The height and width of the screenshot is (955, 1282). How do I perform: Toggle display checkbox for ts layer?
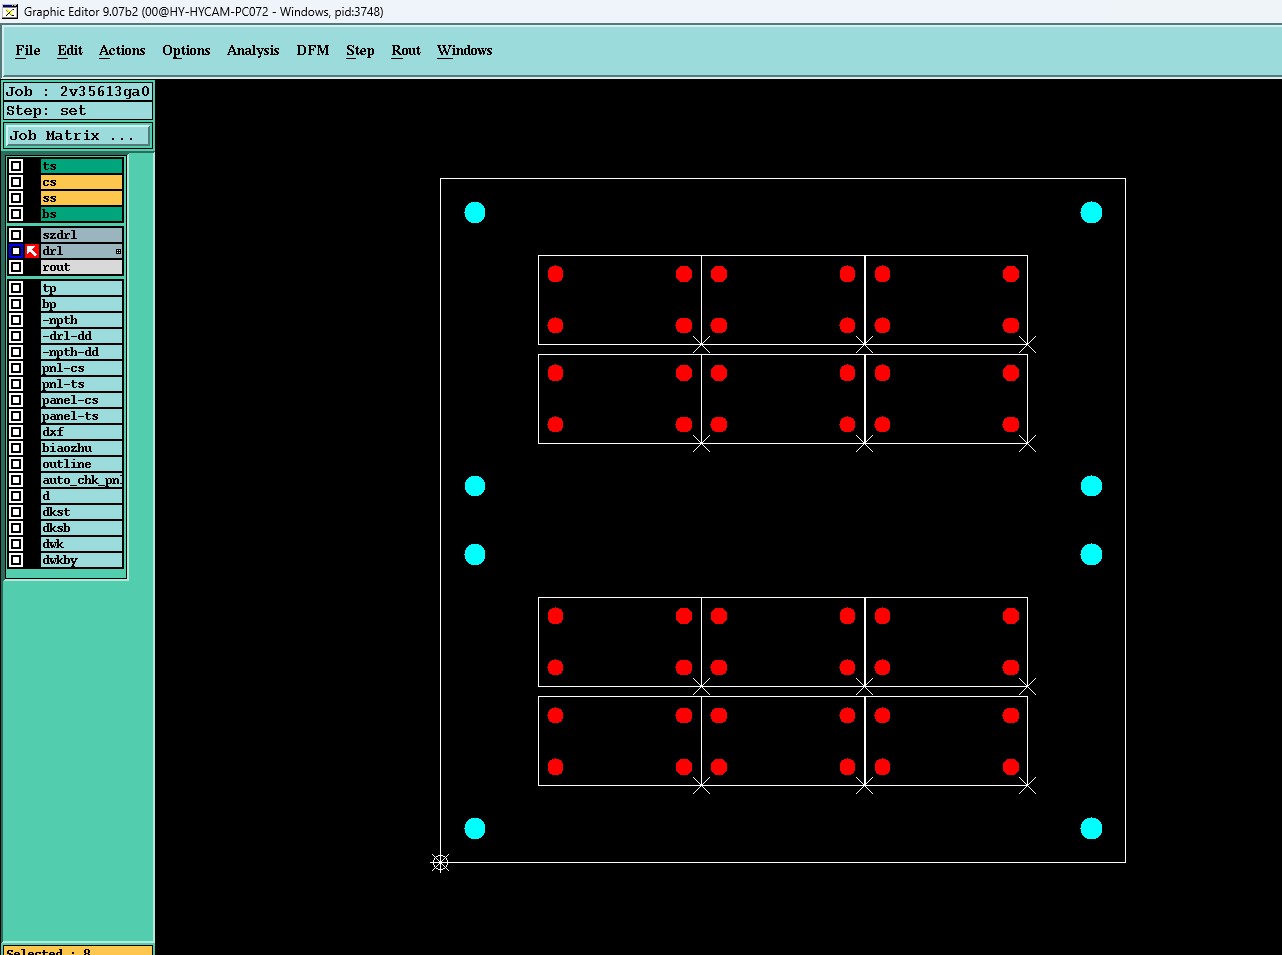coord(16,166)
